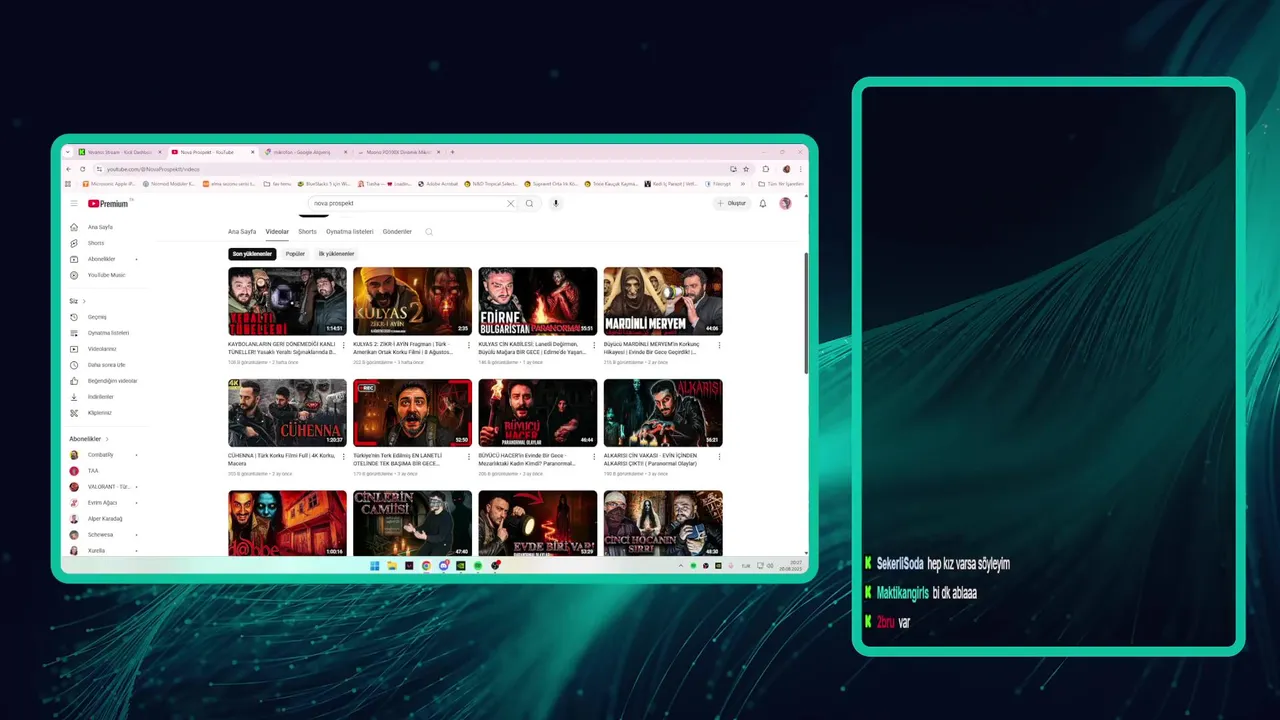Open Chrome icon on taskbar
This screenshot has width=1280, height=720.
tap(426, 566)
